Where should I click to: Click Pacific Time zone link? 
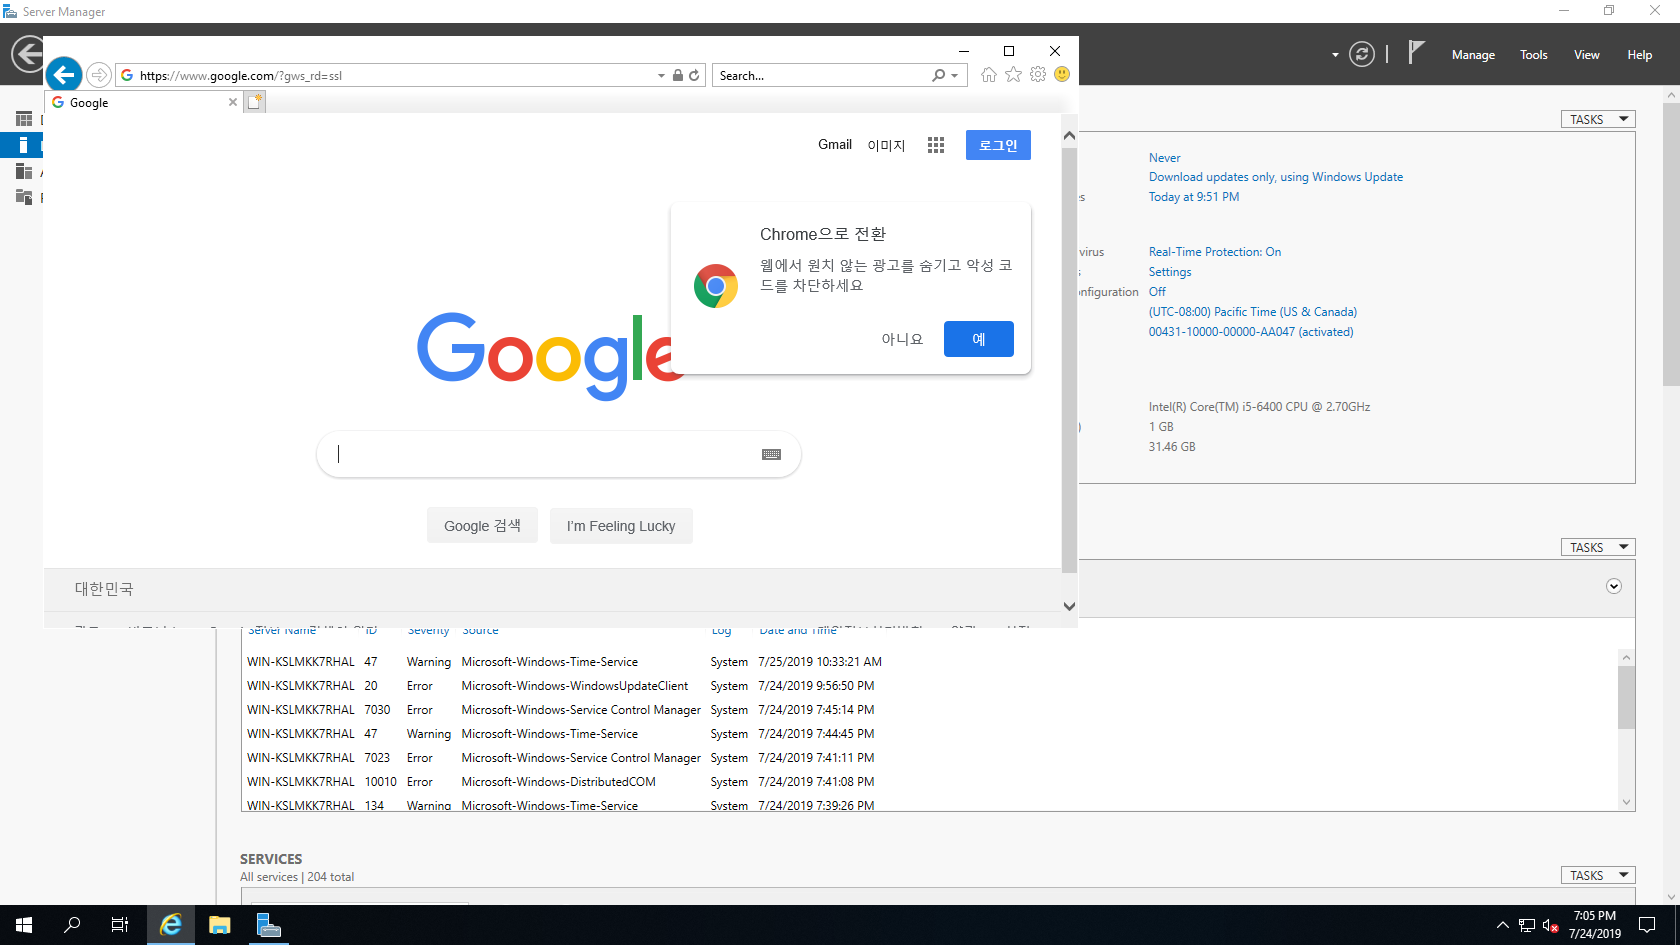(x=1253, y=312)
